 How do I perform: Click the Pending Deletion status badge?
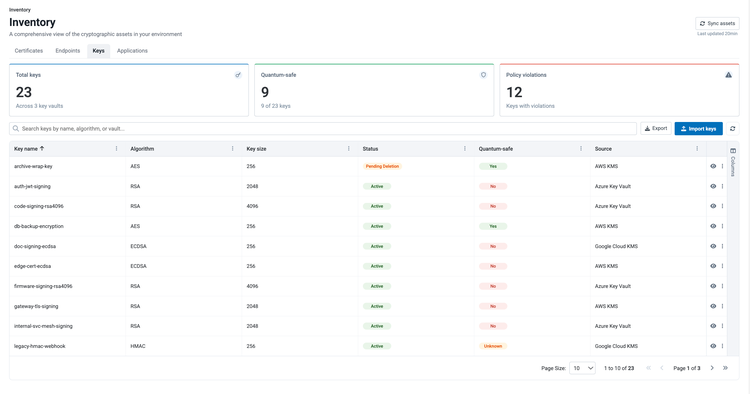(382, 166)
